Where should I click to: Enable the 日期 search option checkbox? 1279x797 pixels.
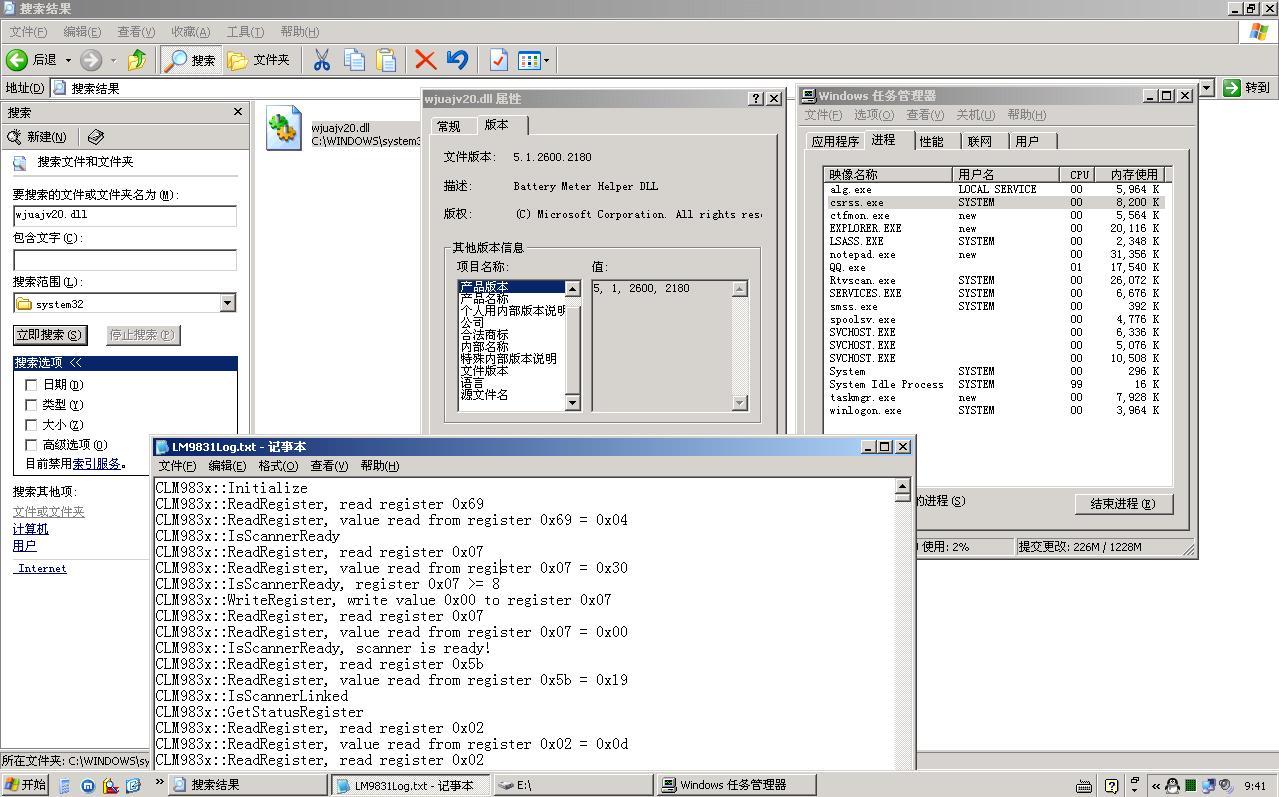(31, 385)
